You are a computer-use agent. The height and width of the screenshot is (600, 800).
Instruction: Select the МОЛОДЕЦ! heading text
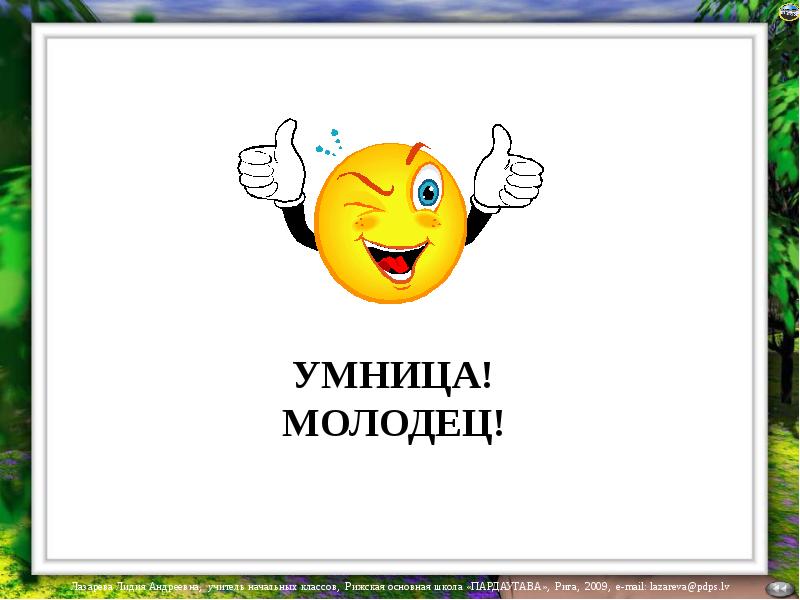click(392, 424)
